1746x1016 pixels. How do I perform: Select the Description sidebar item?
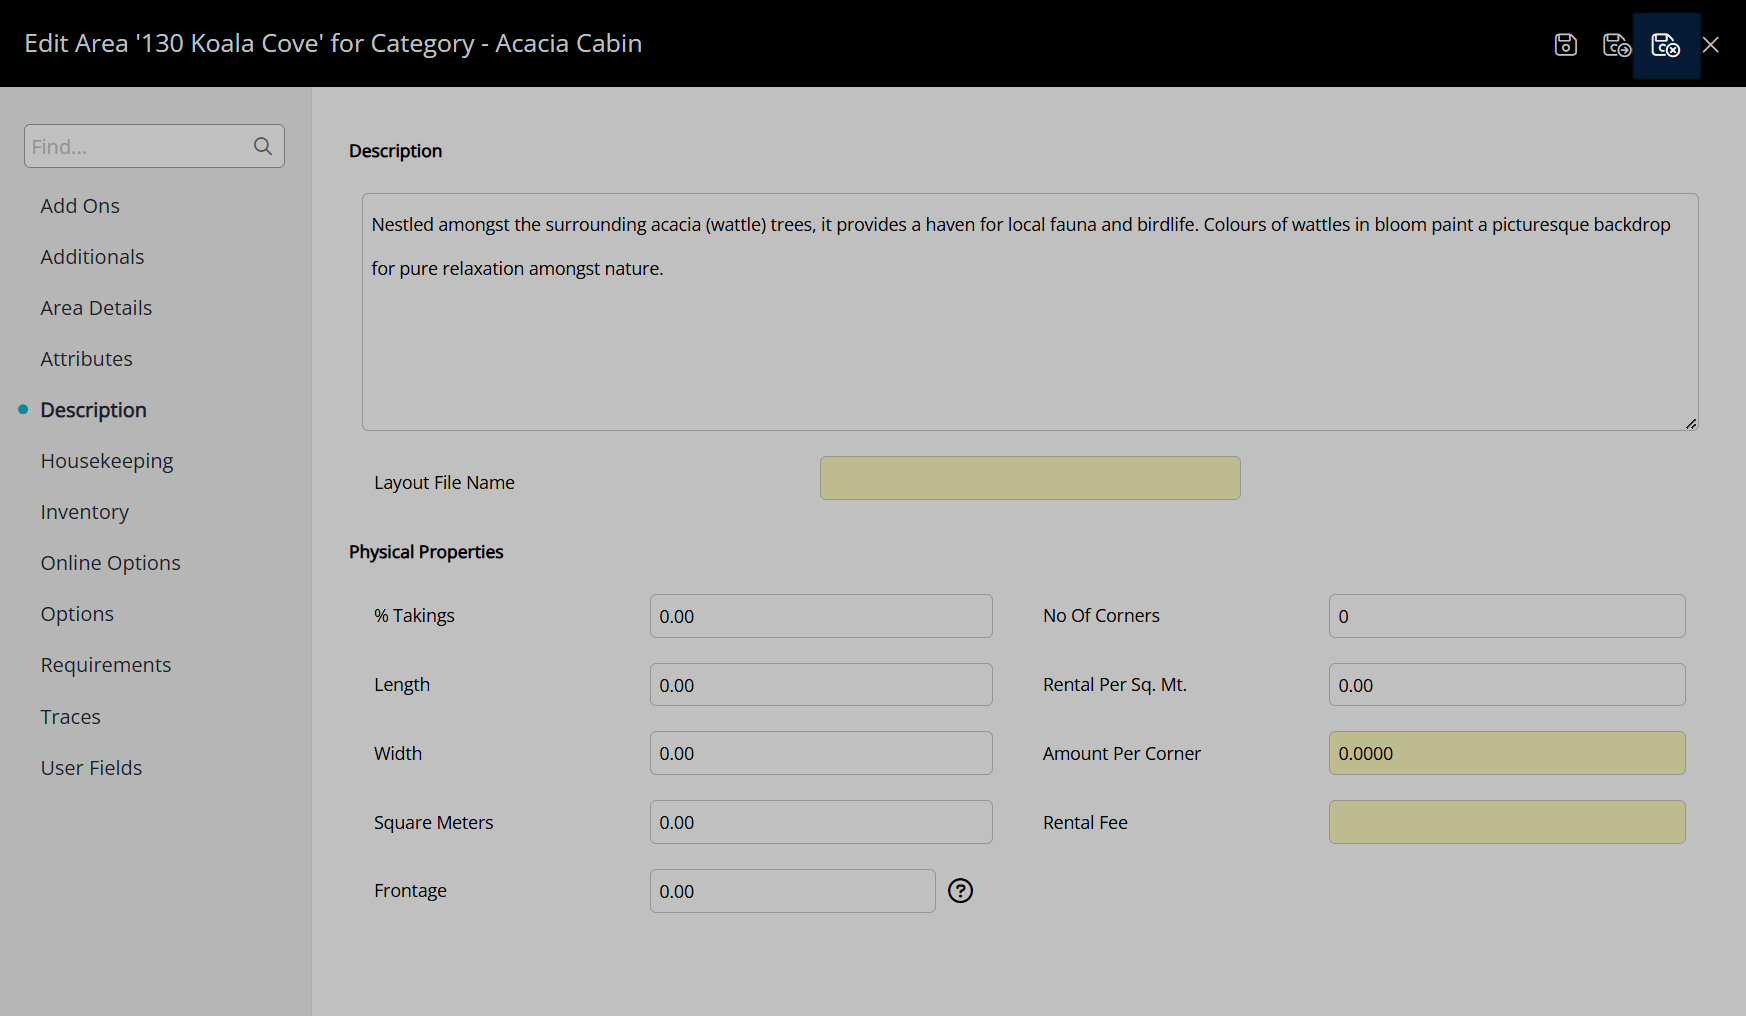[x=93, y=410]
